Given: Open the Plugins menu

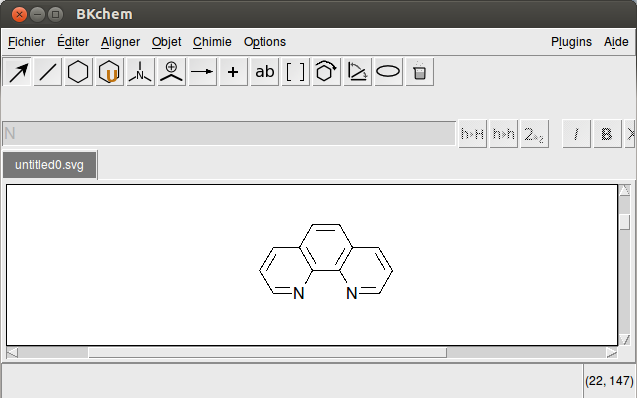Looking at the screenshot, I should click(x=571, y=42).
